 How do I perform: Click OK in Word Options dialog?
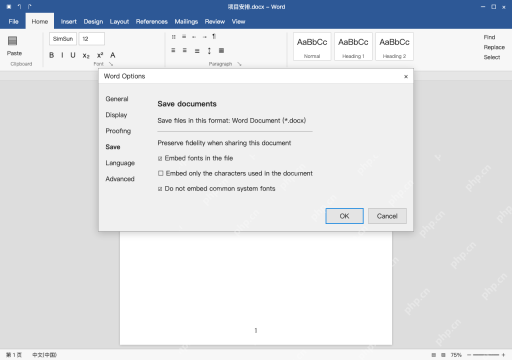tap(345, 216)
